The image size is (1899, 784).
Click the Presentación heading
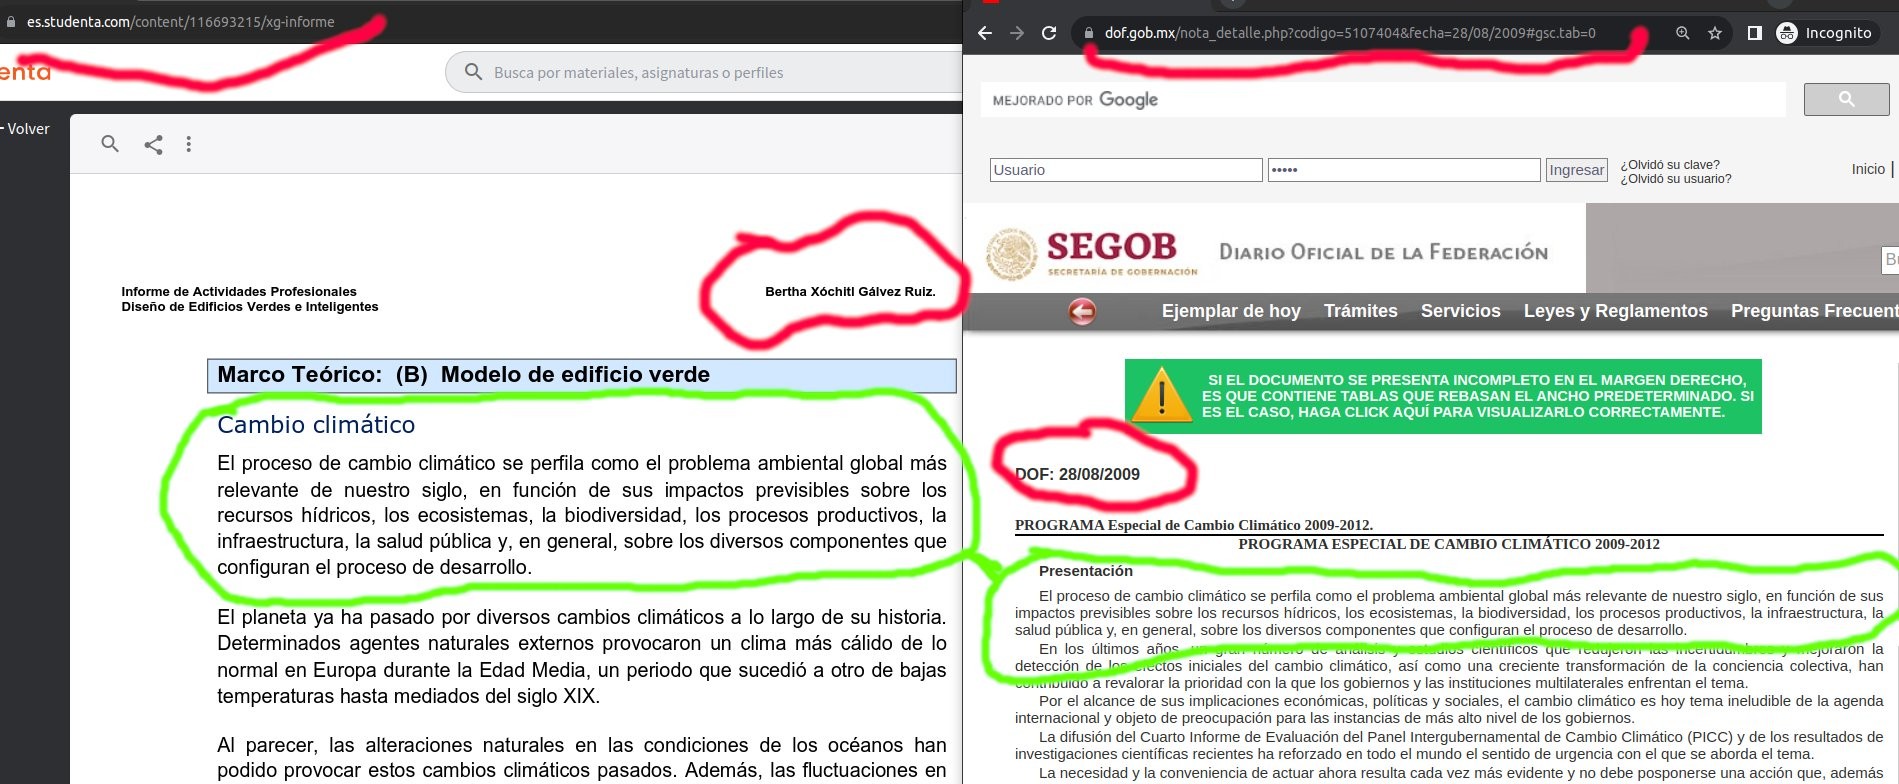(x=1086, y=571)
